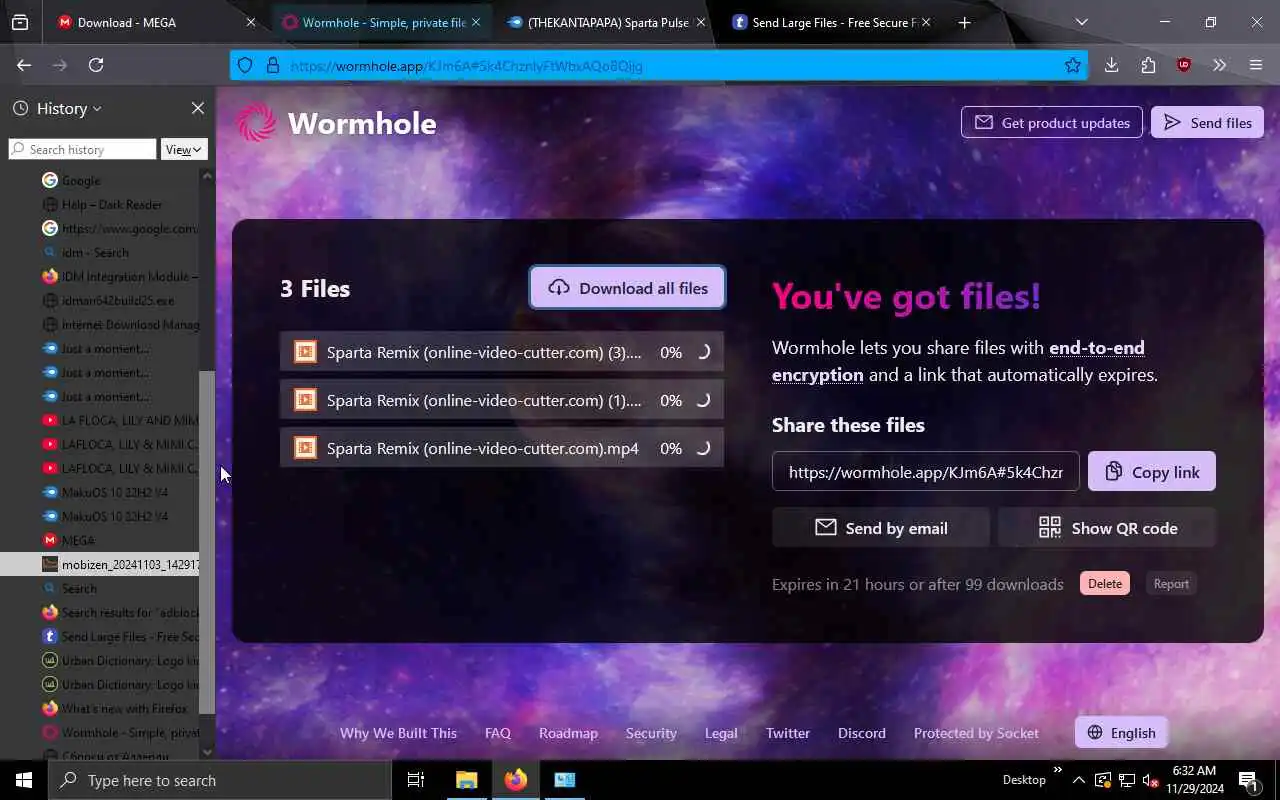Go back using the browser back arrow
This screenshot has height=800, width=1280.
(24, 65)
